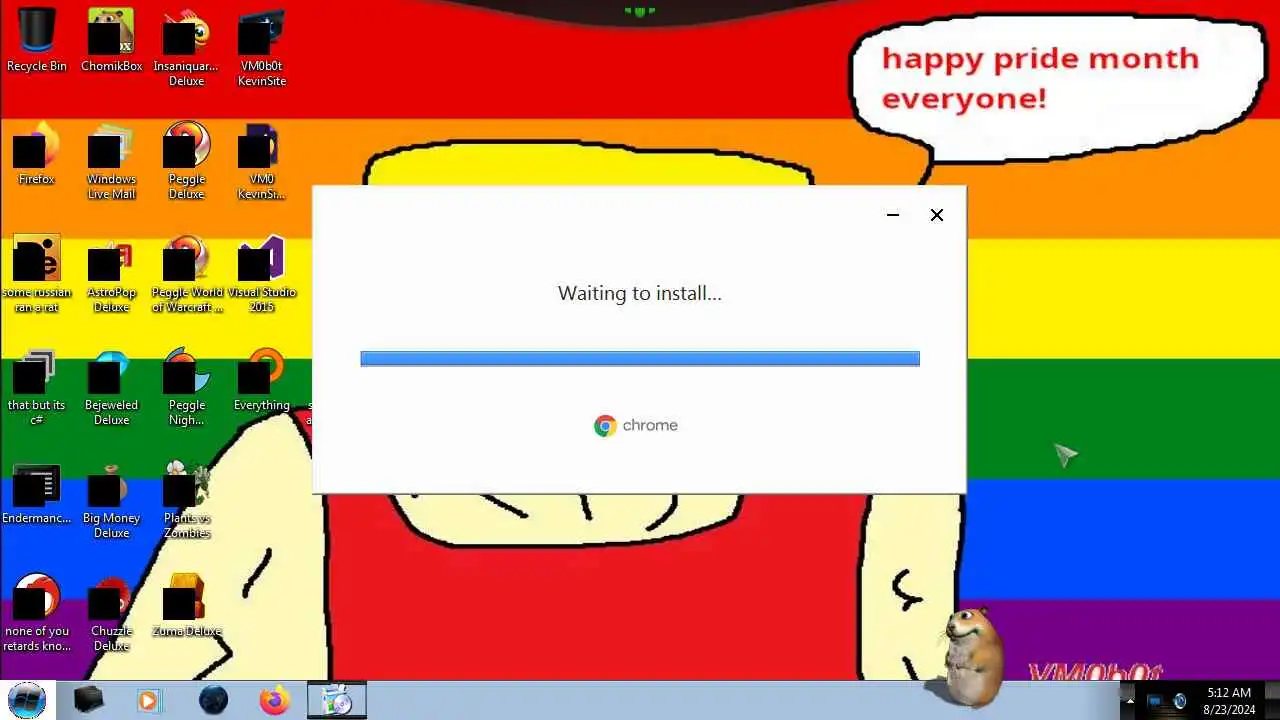Image resolution: width=1280 pixels, height=720 pixels.
Task: Minimize the Chrome installer window
Action: pyautogui.click(x=893, y=215)
